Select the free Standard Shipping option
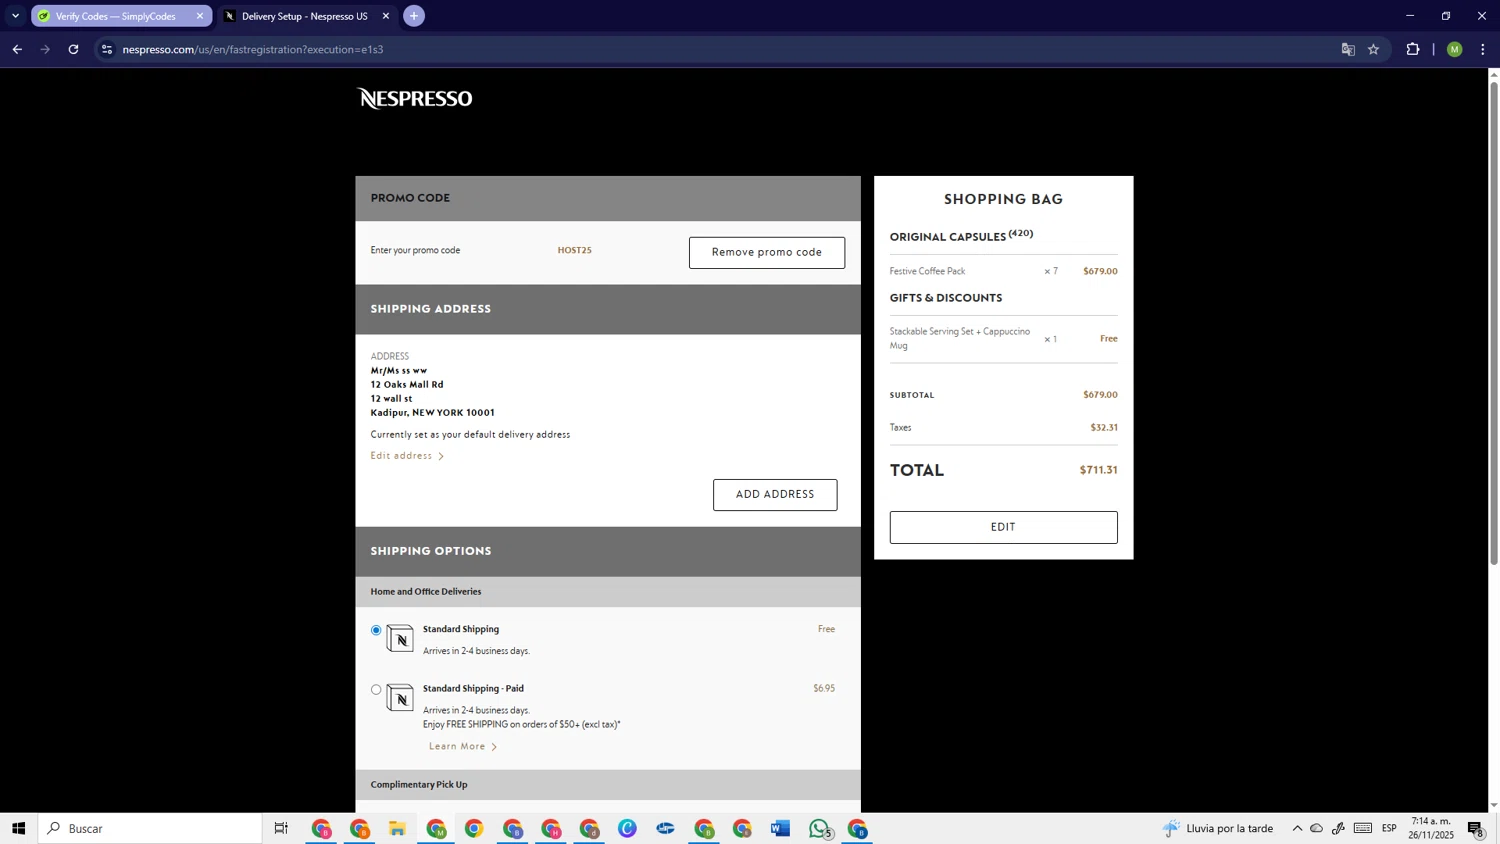Screen dimensions: 1500x844 [x=376, y=630]
